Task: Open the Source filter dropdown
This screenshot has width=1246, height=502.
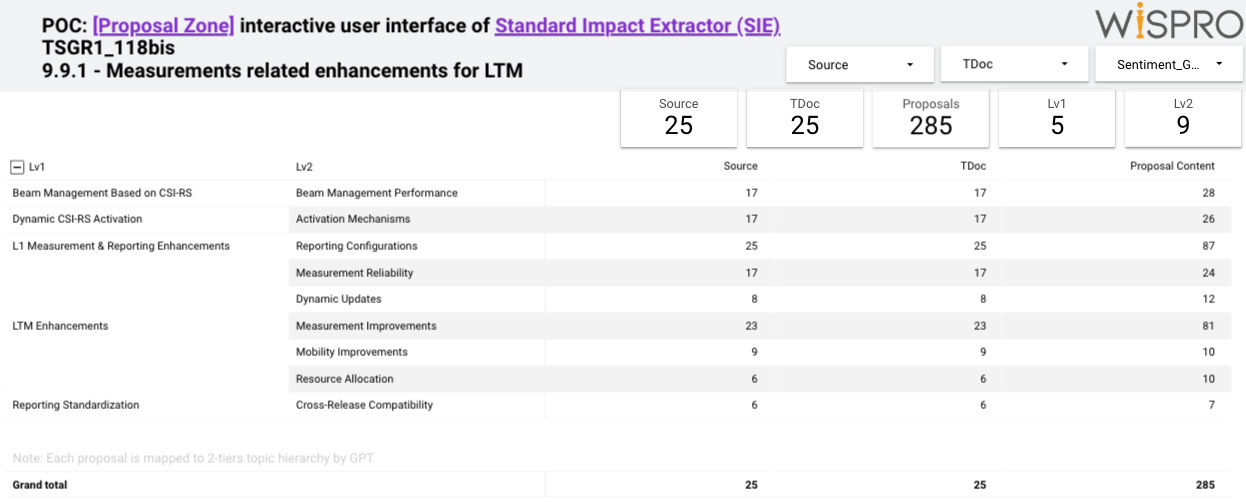Action: coord(860,64)
